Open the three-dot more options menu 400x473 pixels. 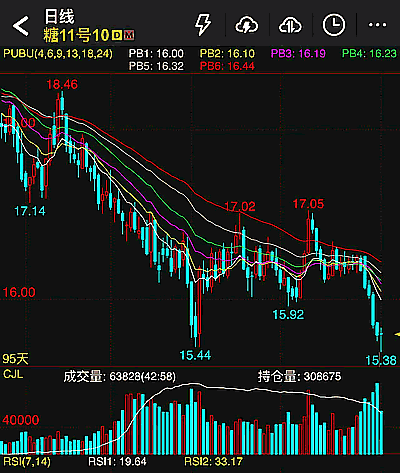(377, 25)
